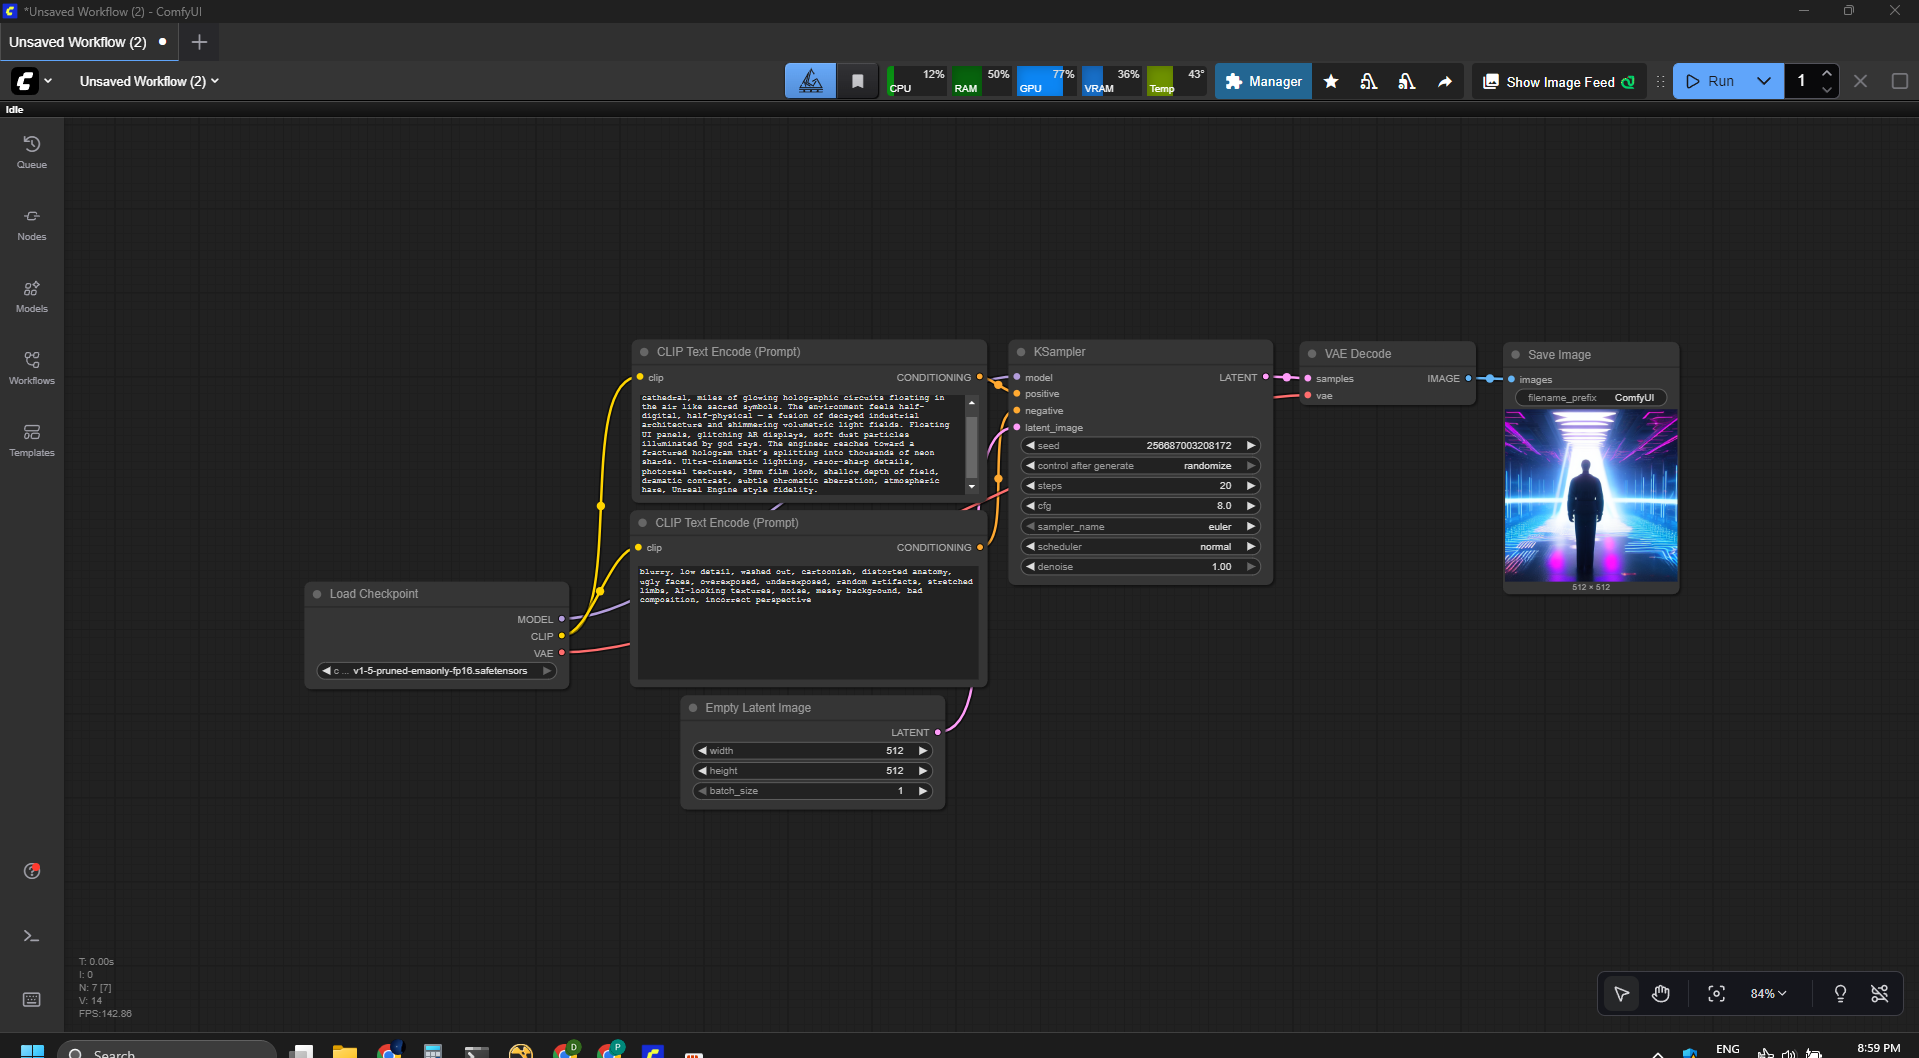
Task: Click the generated image preview in Save Image
Action: click(x=1591, y=496)
